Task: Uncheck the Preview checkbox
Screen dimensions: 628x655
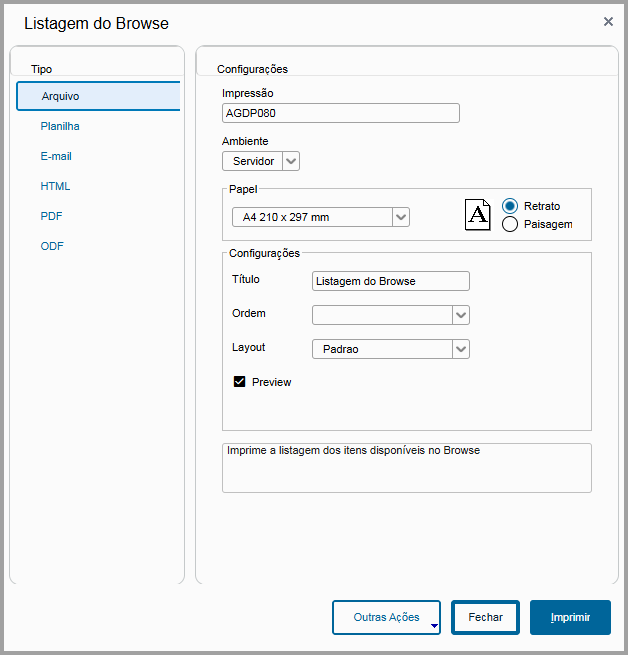Action: 240,381
